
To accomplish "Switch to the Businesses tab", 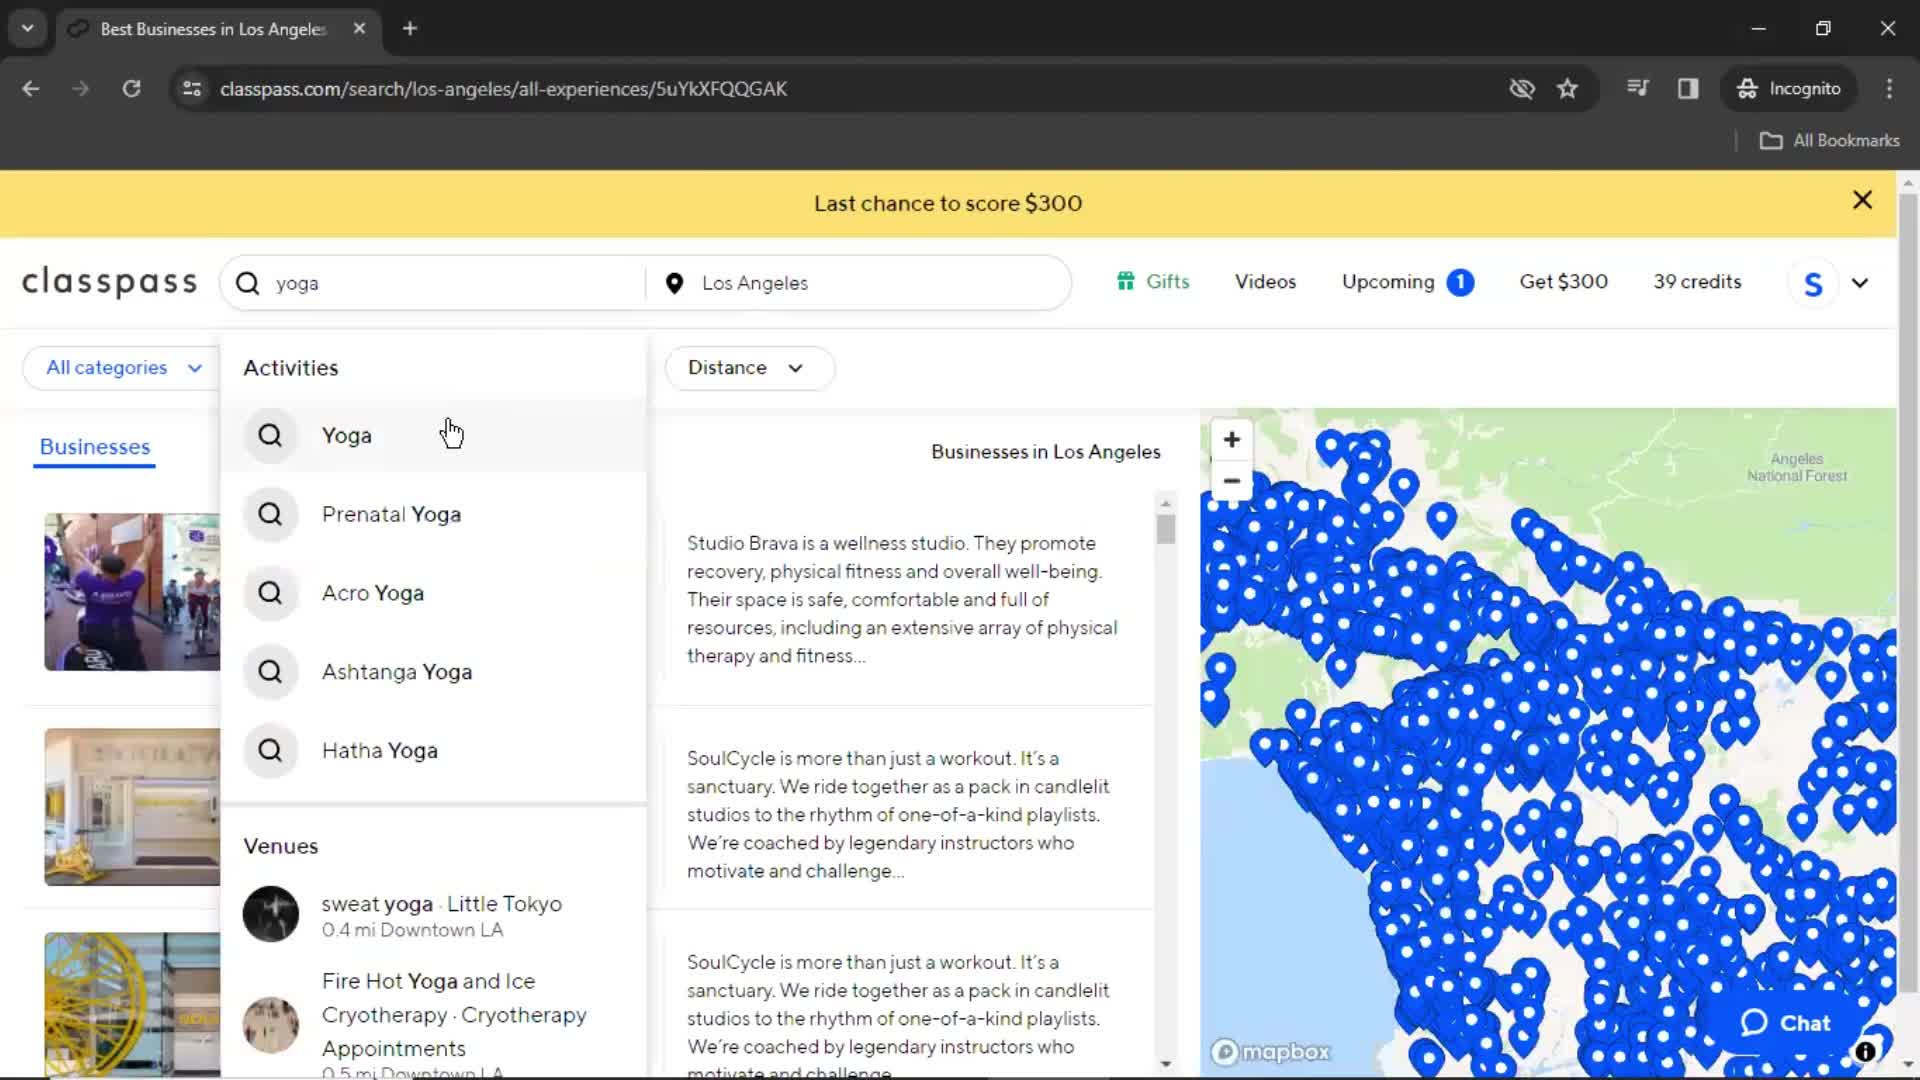I will pos(95,447).
